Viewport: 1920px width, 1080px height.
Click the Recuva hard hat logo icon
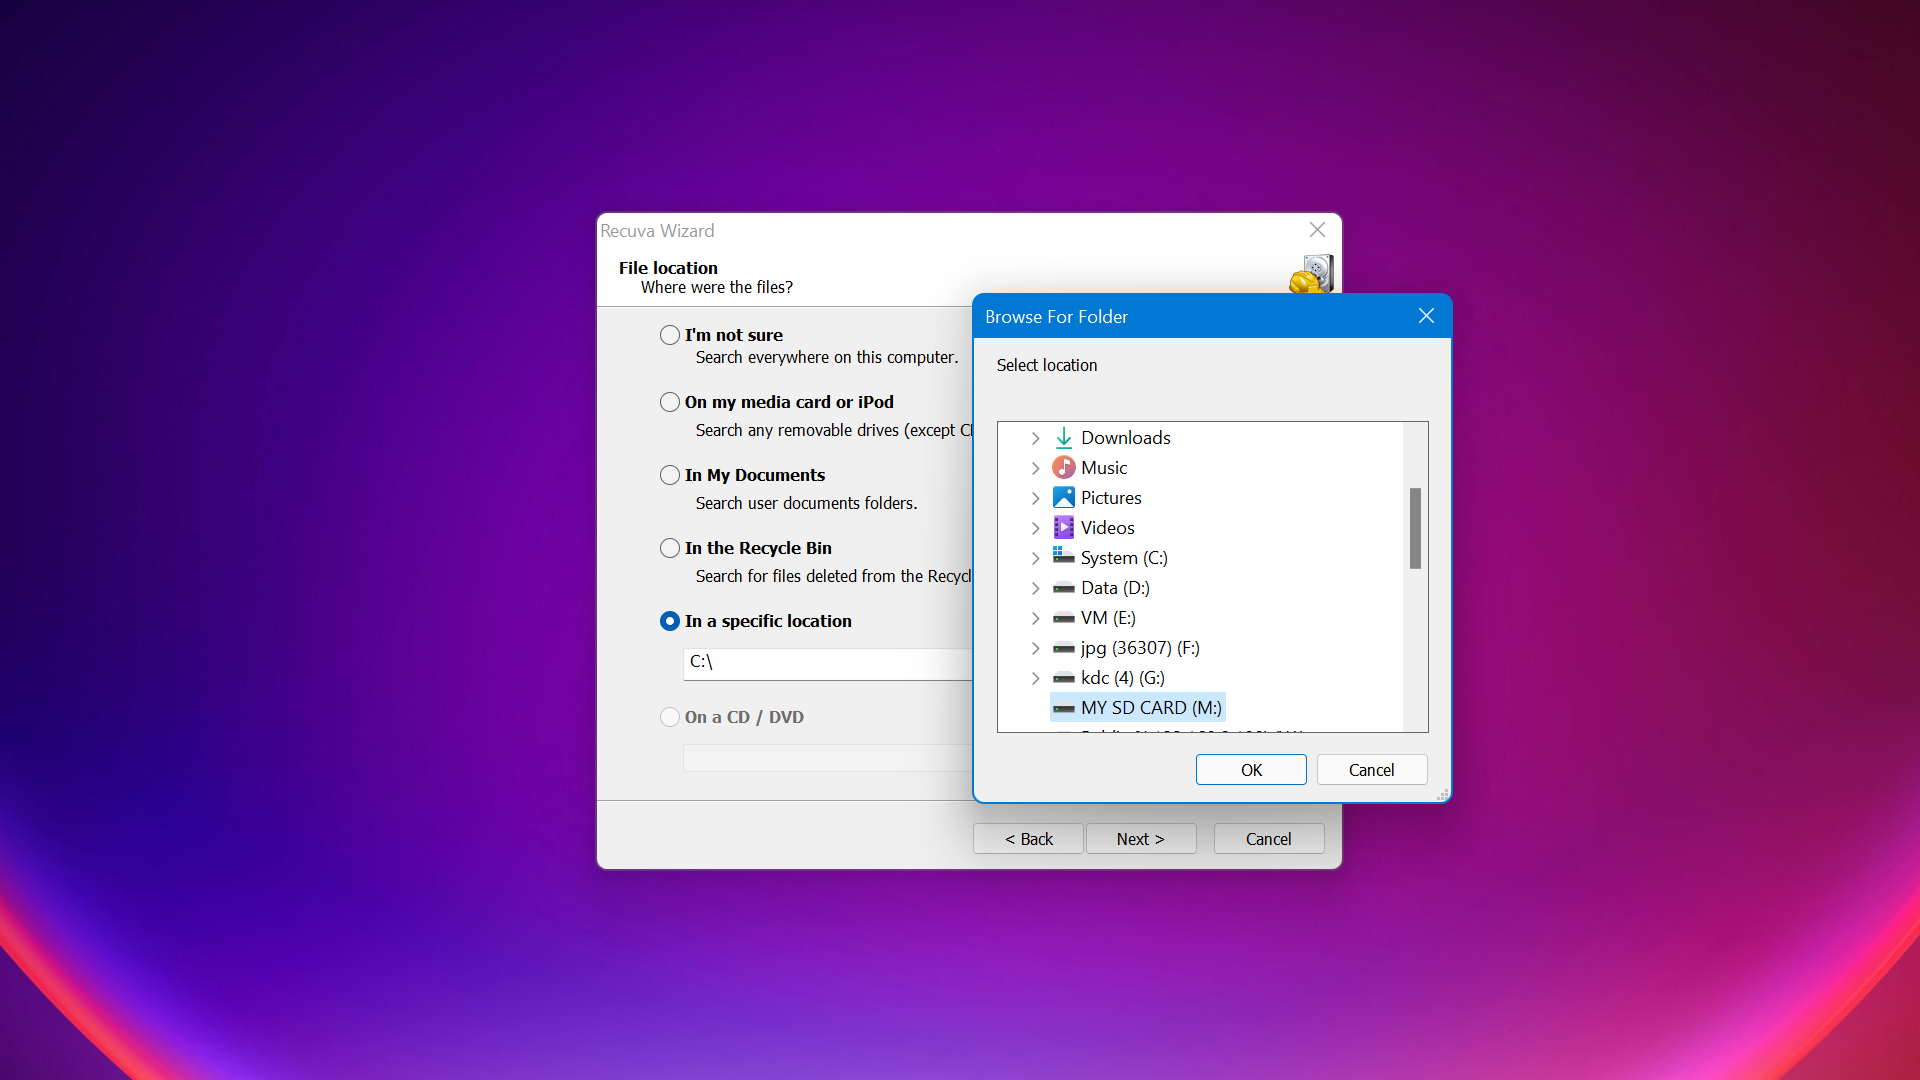tap(1311, 274)
